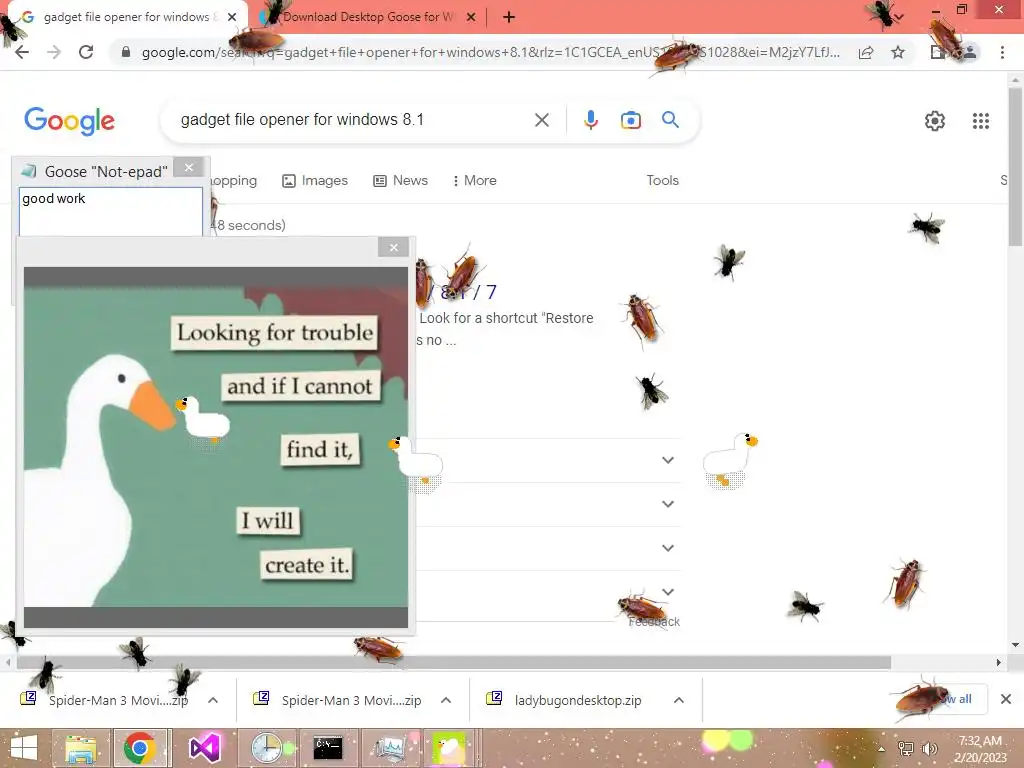Click inside the Goose Not-epad text area
Image resolution: width=1024 pixels, height=768 pixels.
coord(110,212)
